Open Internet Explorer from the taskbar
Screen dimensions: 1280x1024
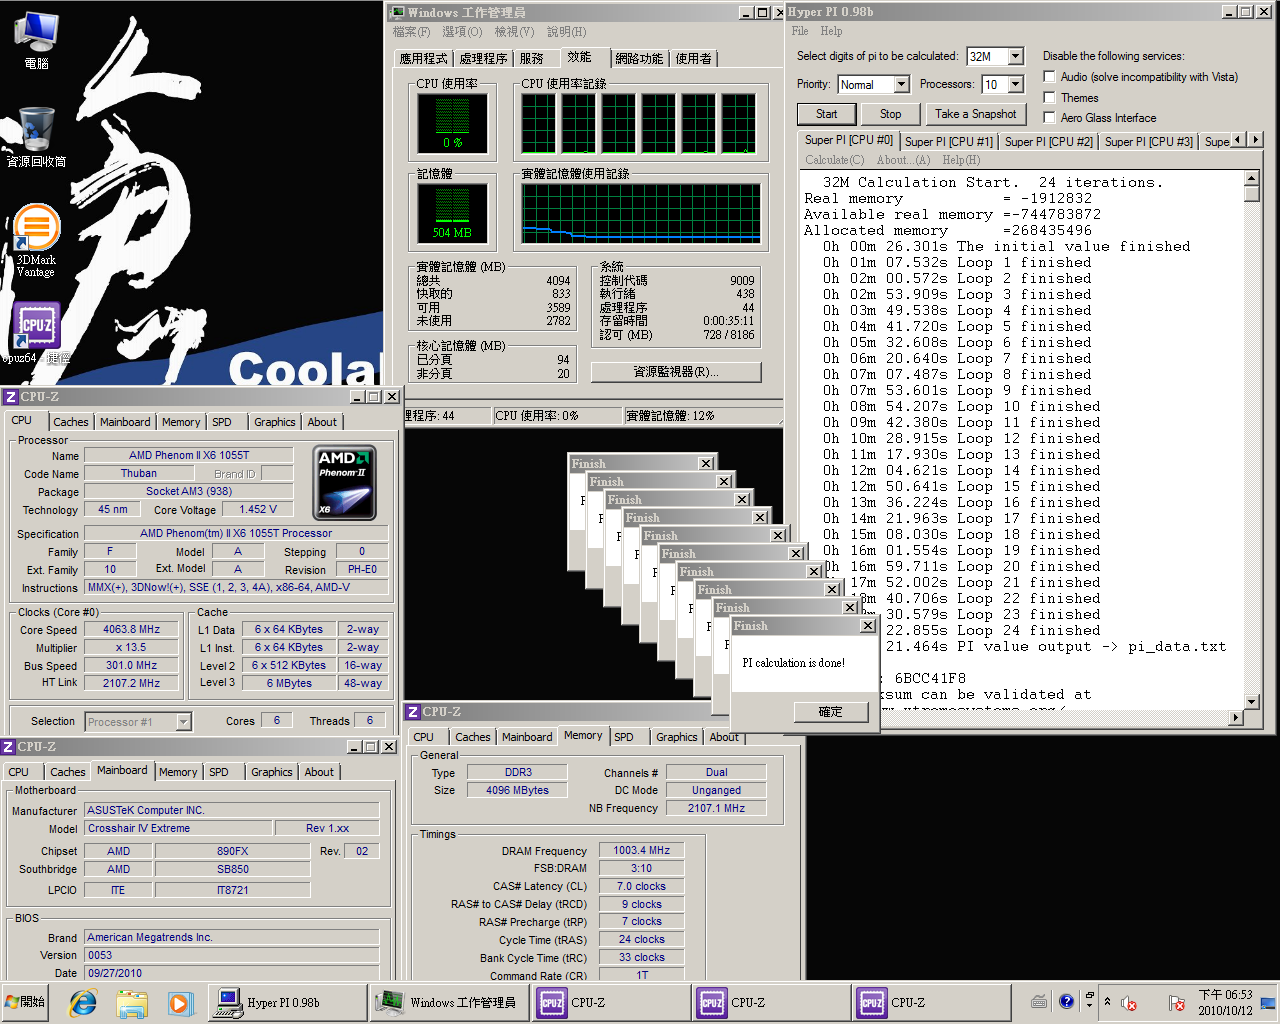click(x=83, y=1003)
